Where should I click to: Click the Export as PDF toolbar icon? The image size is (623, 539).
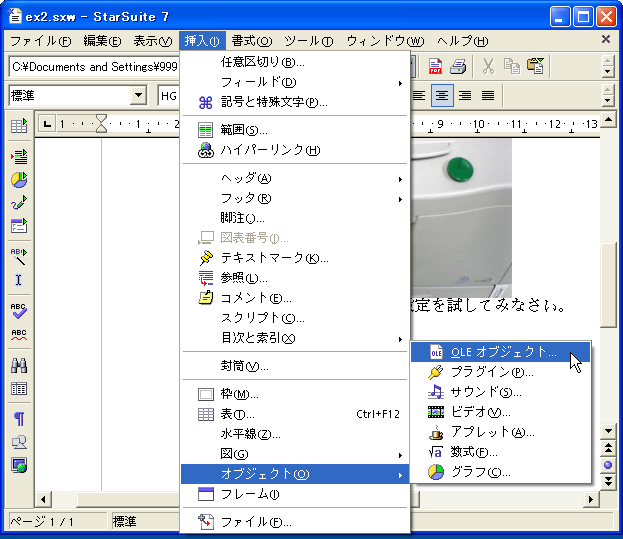tap(435, 66)
